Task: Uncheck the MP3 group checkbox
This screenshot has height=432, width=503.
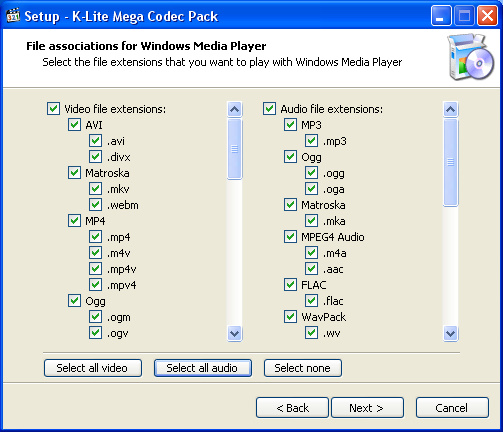Action: point(290,125)
